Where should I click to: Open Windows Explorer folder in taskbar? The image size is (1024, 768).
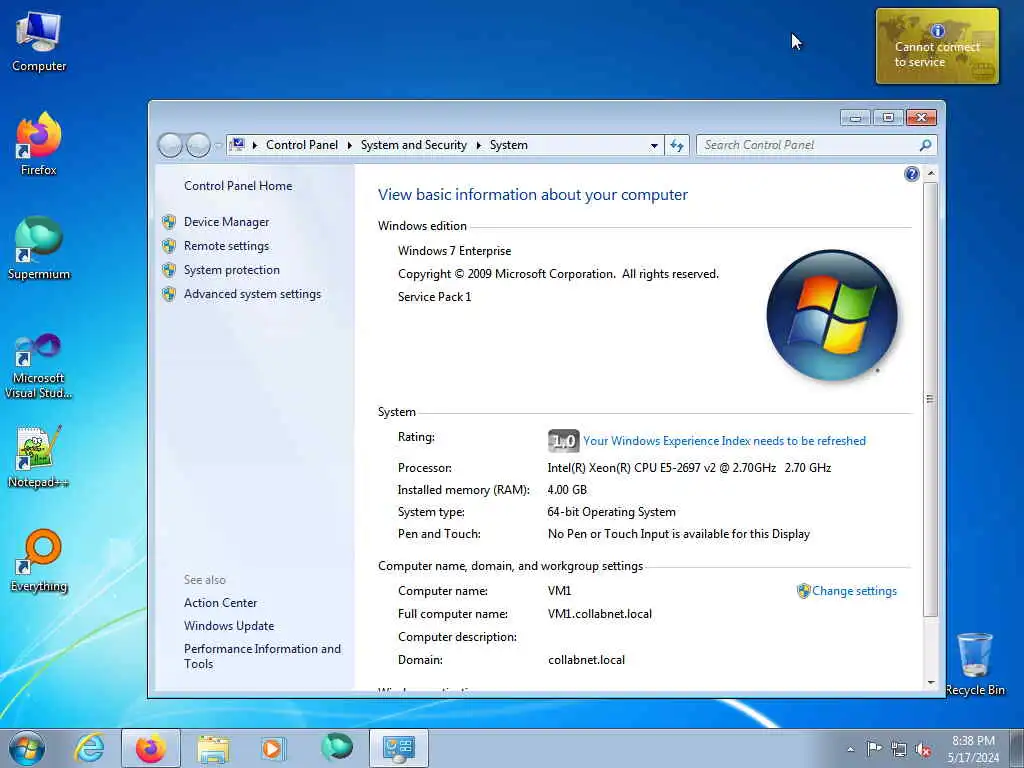(213, 748)
